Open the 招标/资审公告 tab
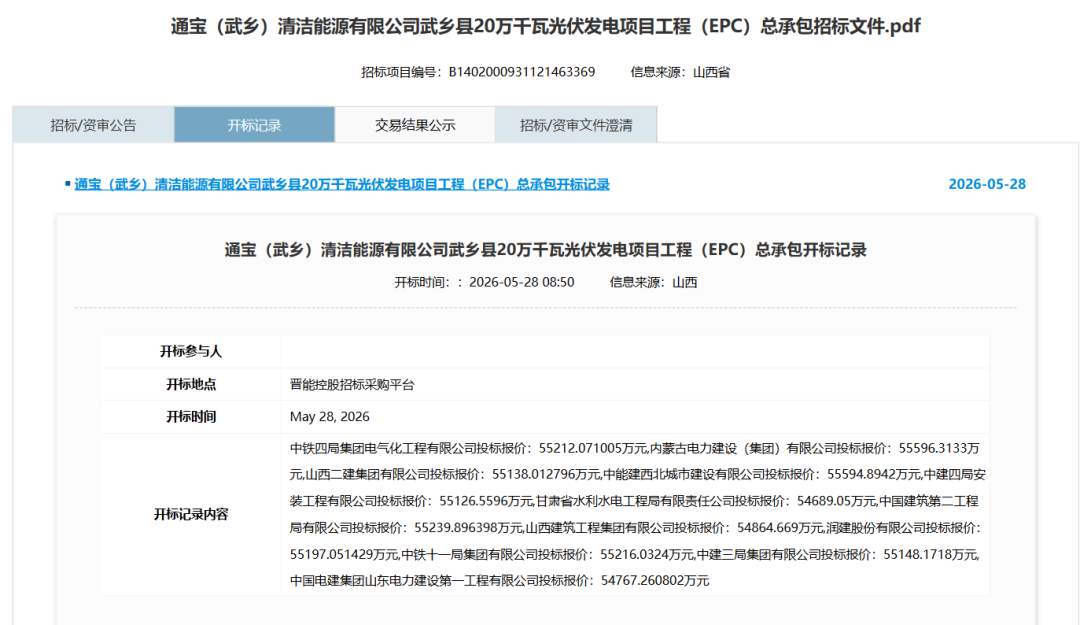The image size is (1080, 625). point(93,125)
